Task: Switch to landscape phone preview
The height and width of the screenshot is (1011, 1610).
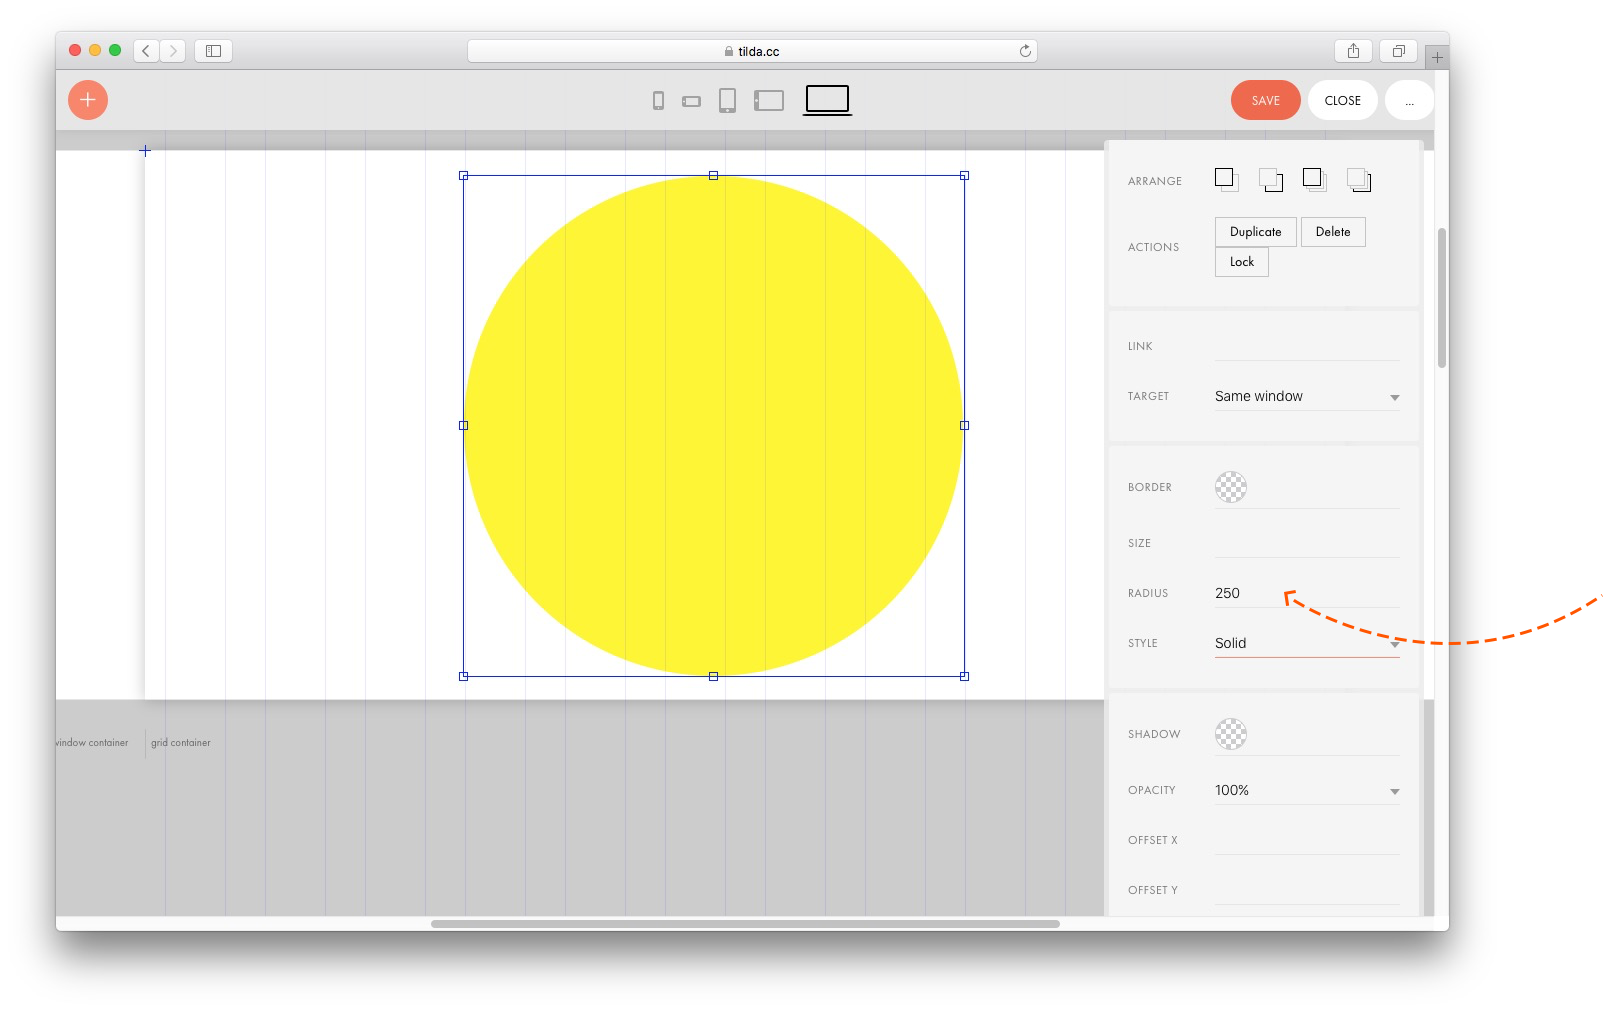Action: point(691,101)
